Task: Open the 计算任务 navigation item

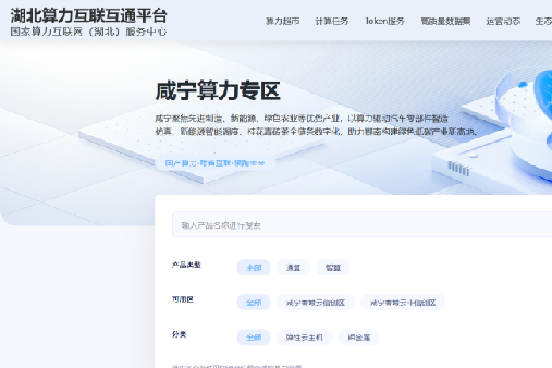Action: coord(332,21)
